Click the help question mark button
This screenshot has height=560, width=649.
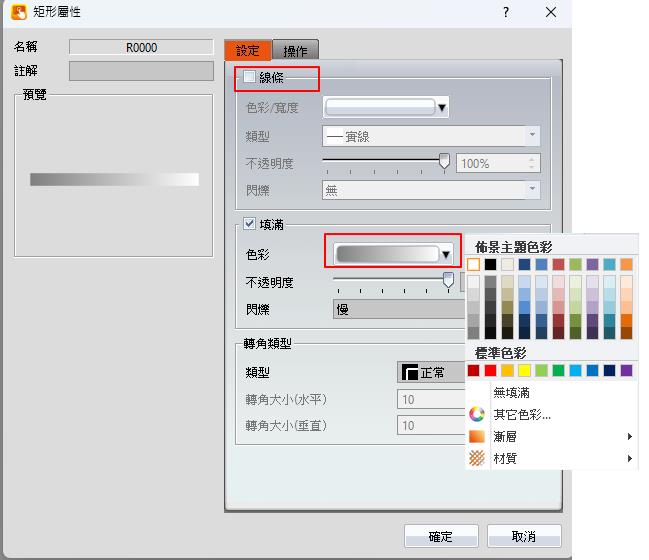tap(506, 12)
